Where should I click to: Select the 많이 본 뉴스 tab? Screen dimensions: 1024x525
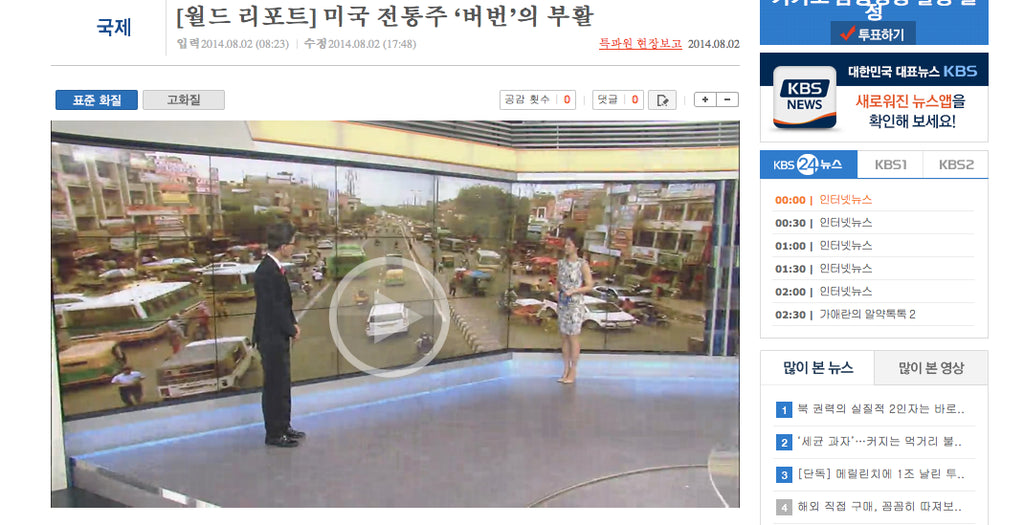pyautogui.click(x=818, y=368)
